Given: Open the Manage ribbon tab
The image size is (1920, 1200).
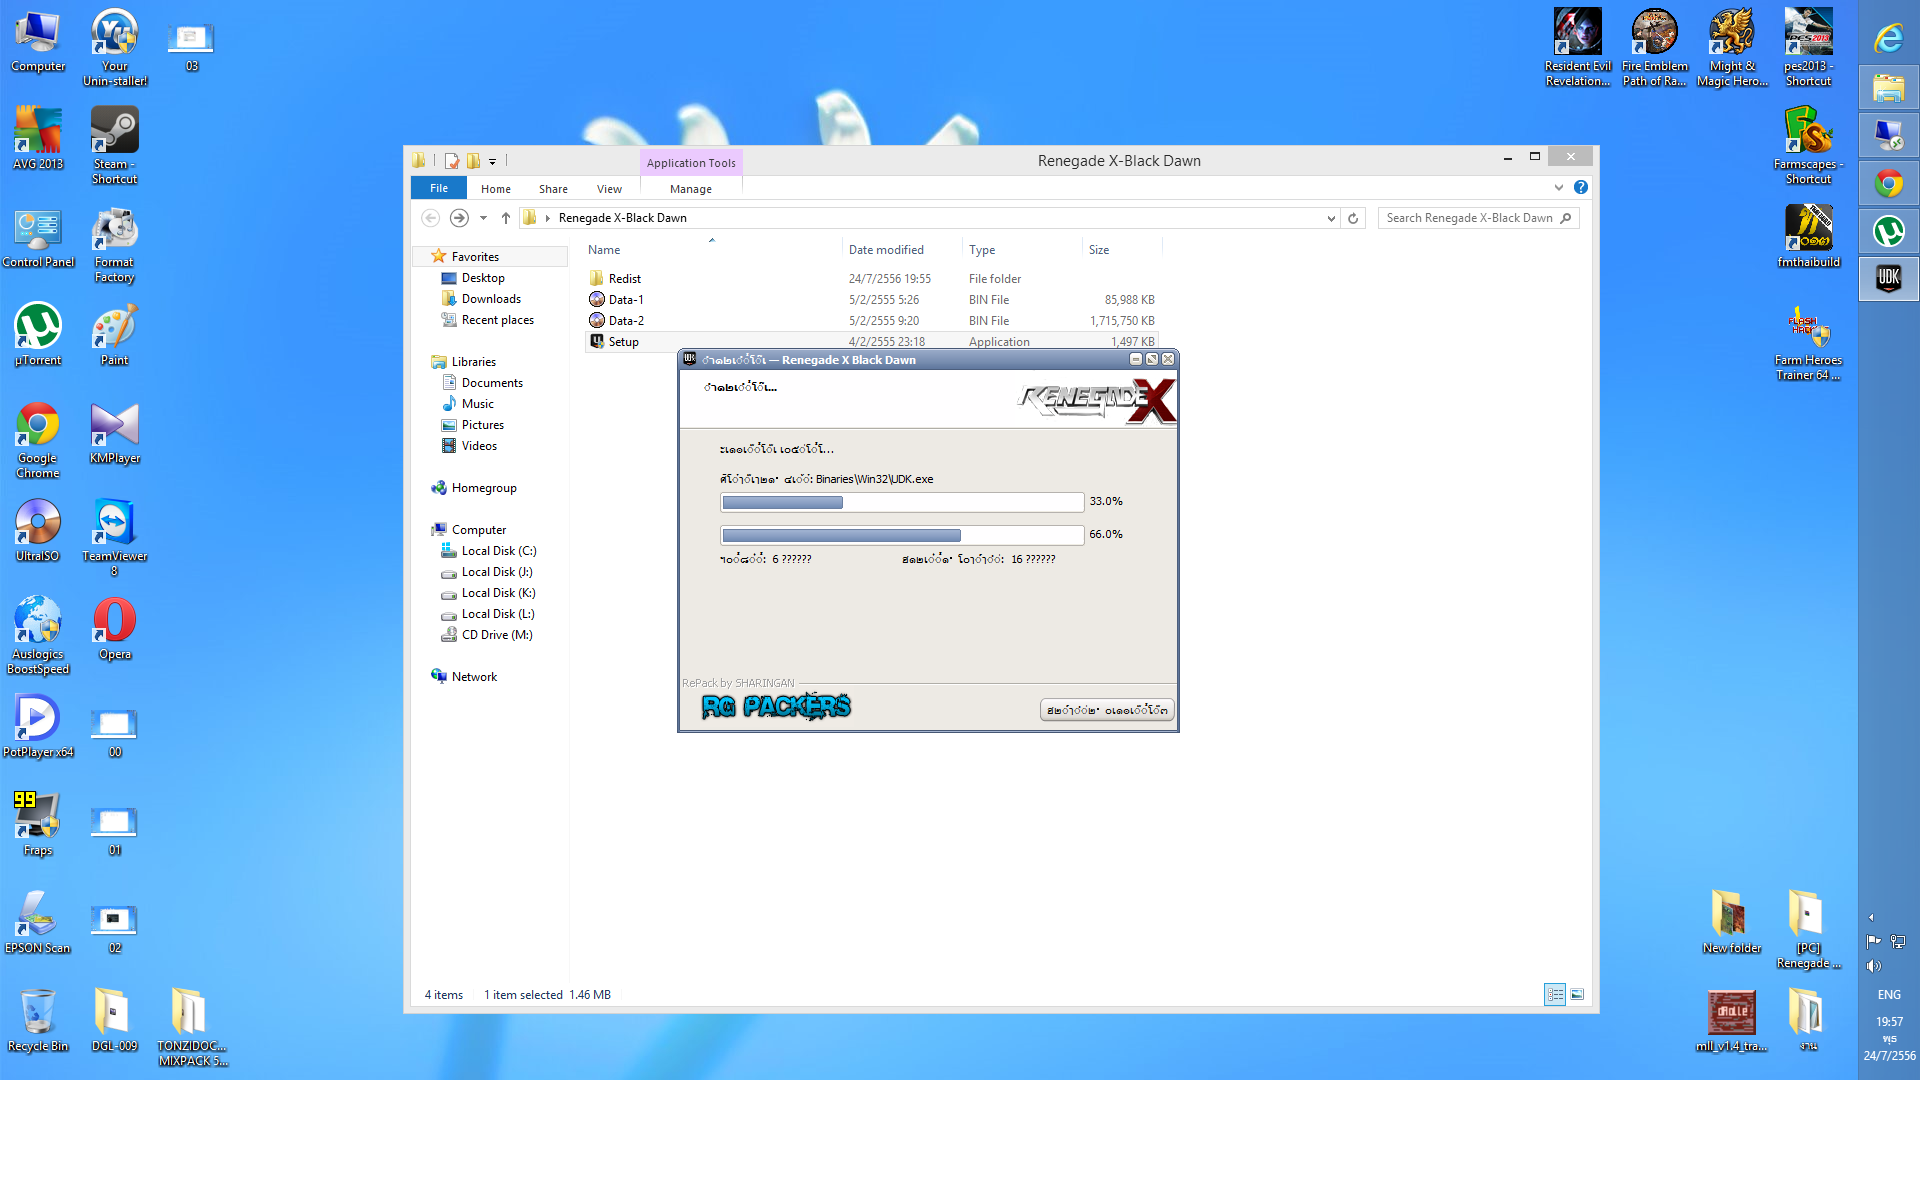Looking at the screenshot, I should click(x=691, y=189).
